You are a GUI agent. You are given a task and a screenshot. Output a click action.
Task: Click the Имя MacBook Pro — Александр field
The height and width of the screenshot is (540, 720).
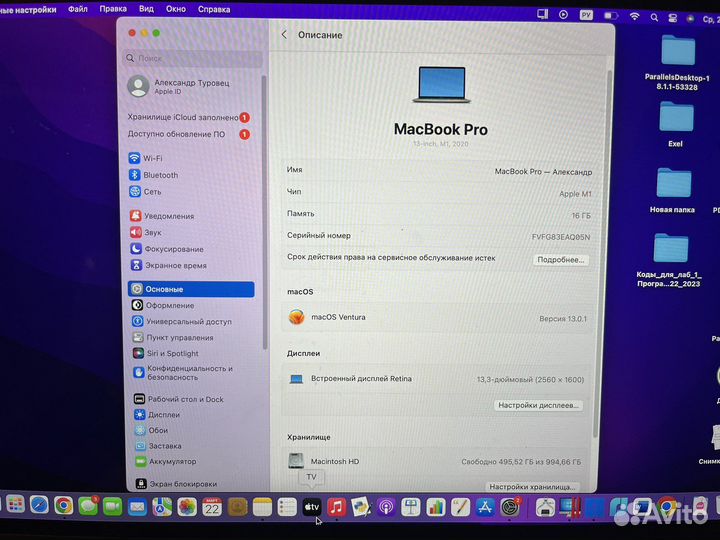(439, 171)
